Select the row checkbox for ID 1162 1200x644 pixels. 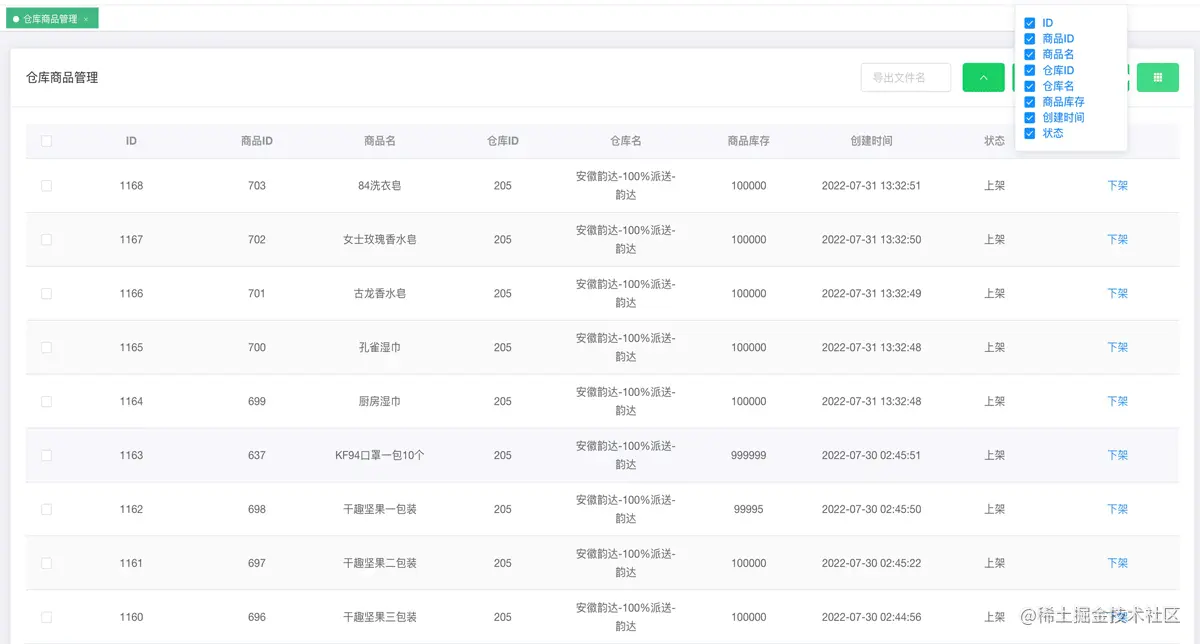(x=46, y=510)
